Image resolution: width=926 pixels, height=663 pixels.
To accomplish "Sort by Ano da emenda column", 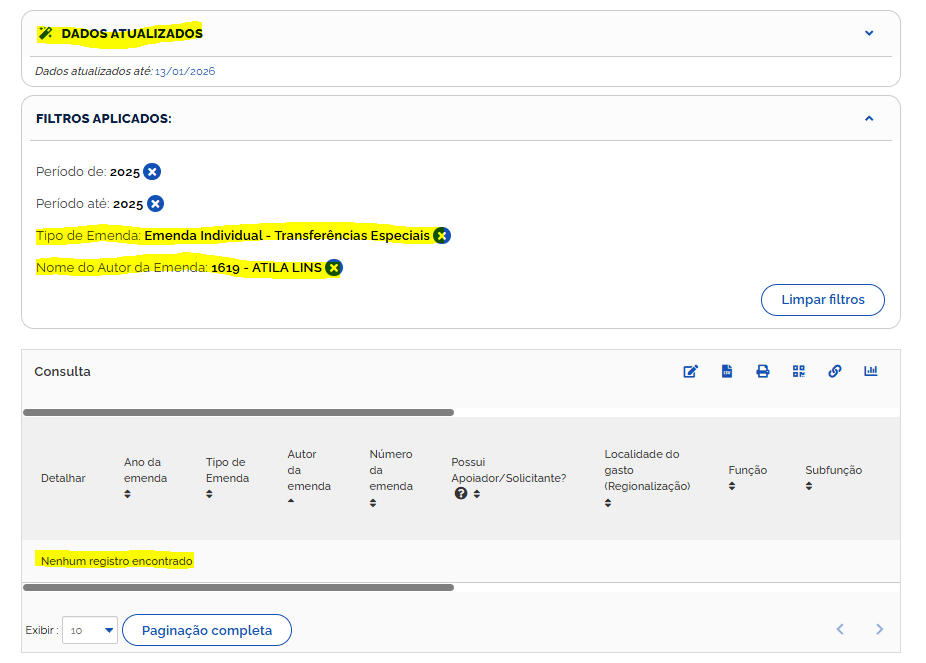I will pos(128,494).
